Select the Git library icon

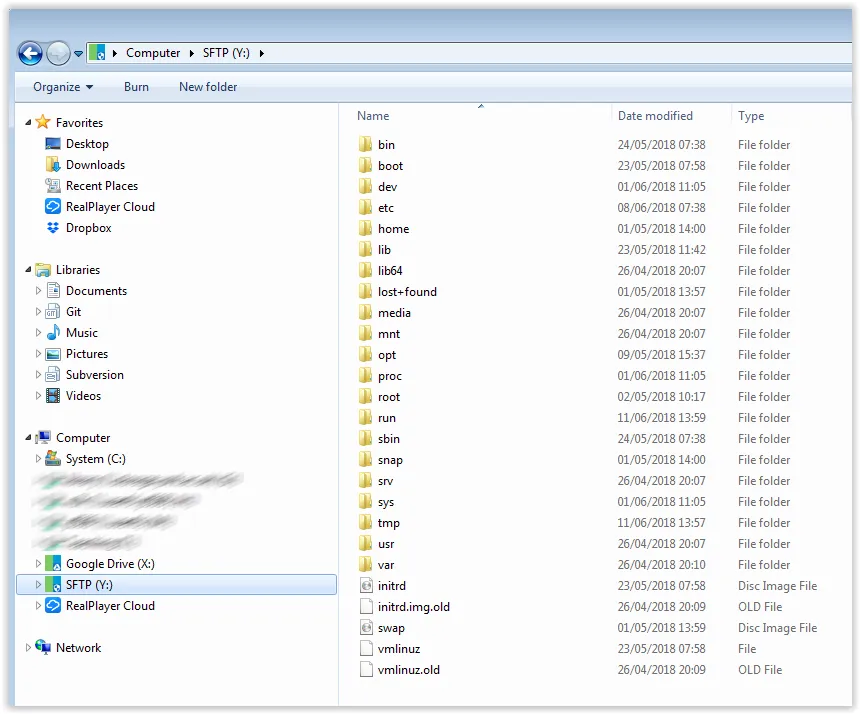(x=53, y=311)
